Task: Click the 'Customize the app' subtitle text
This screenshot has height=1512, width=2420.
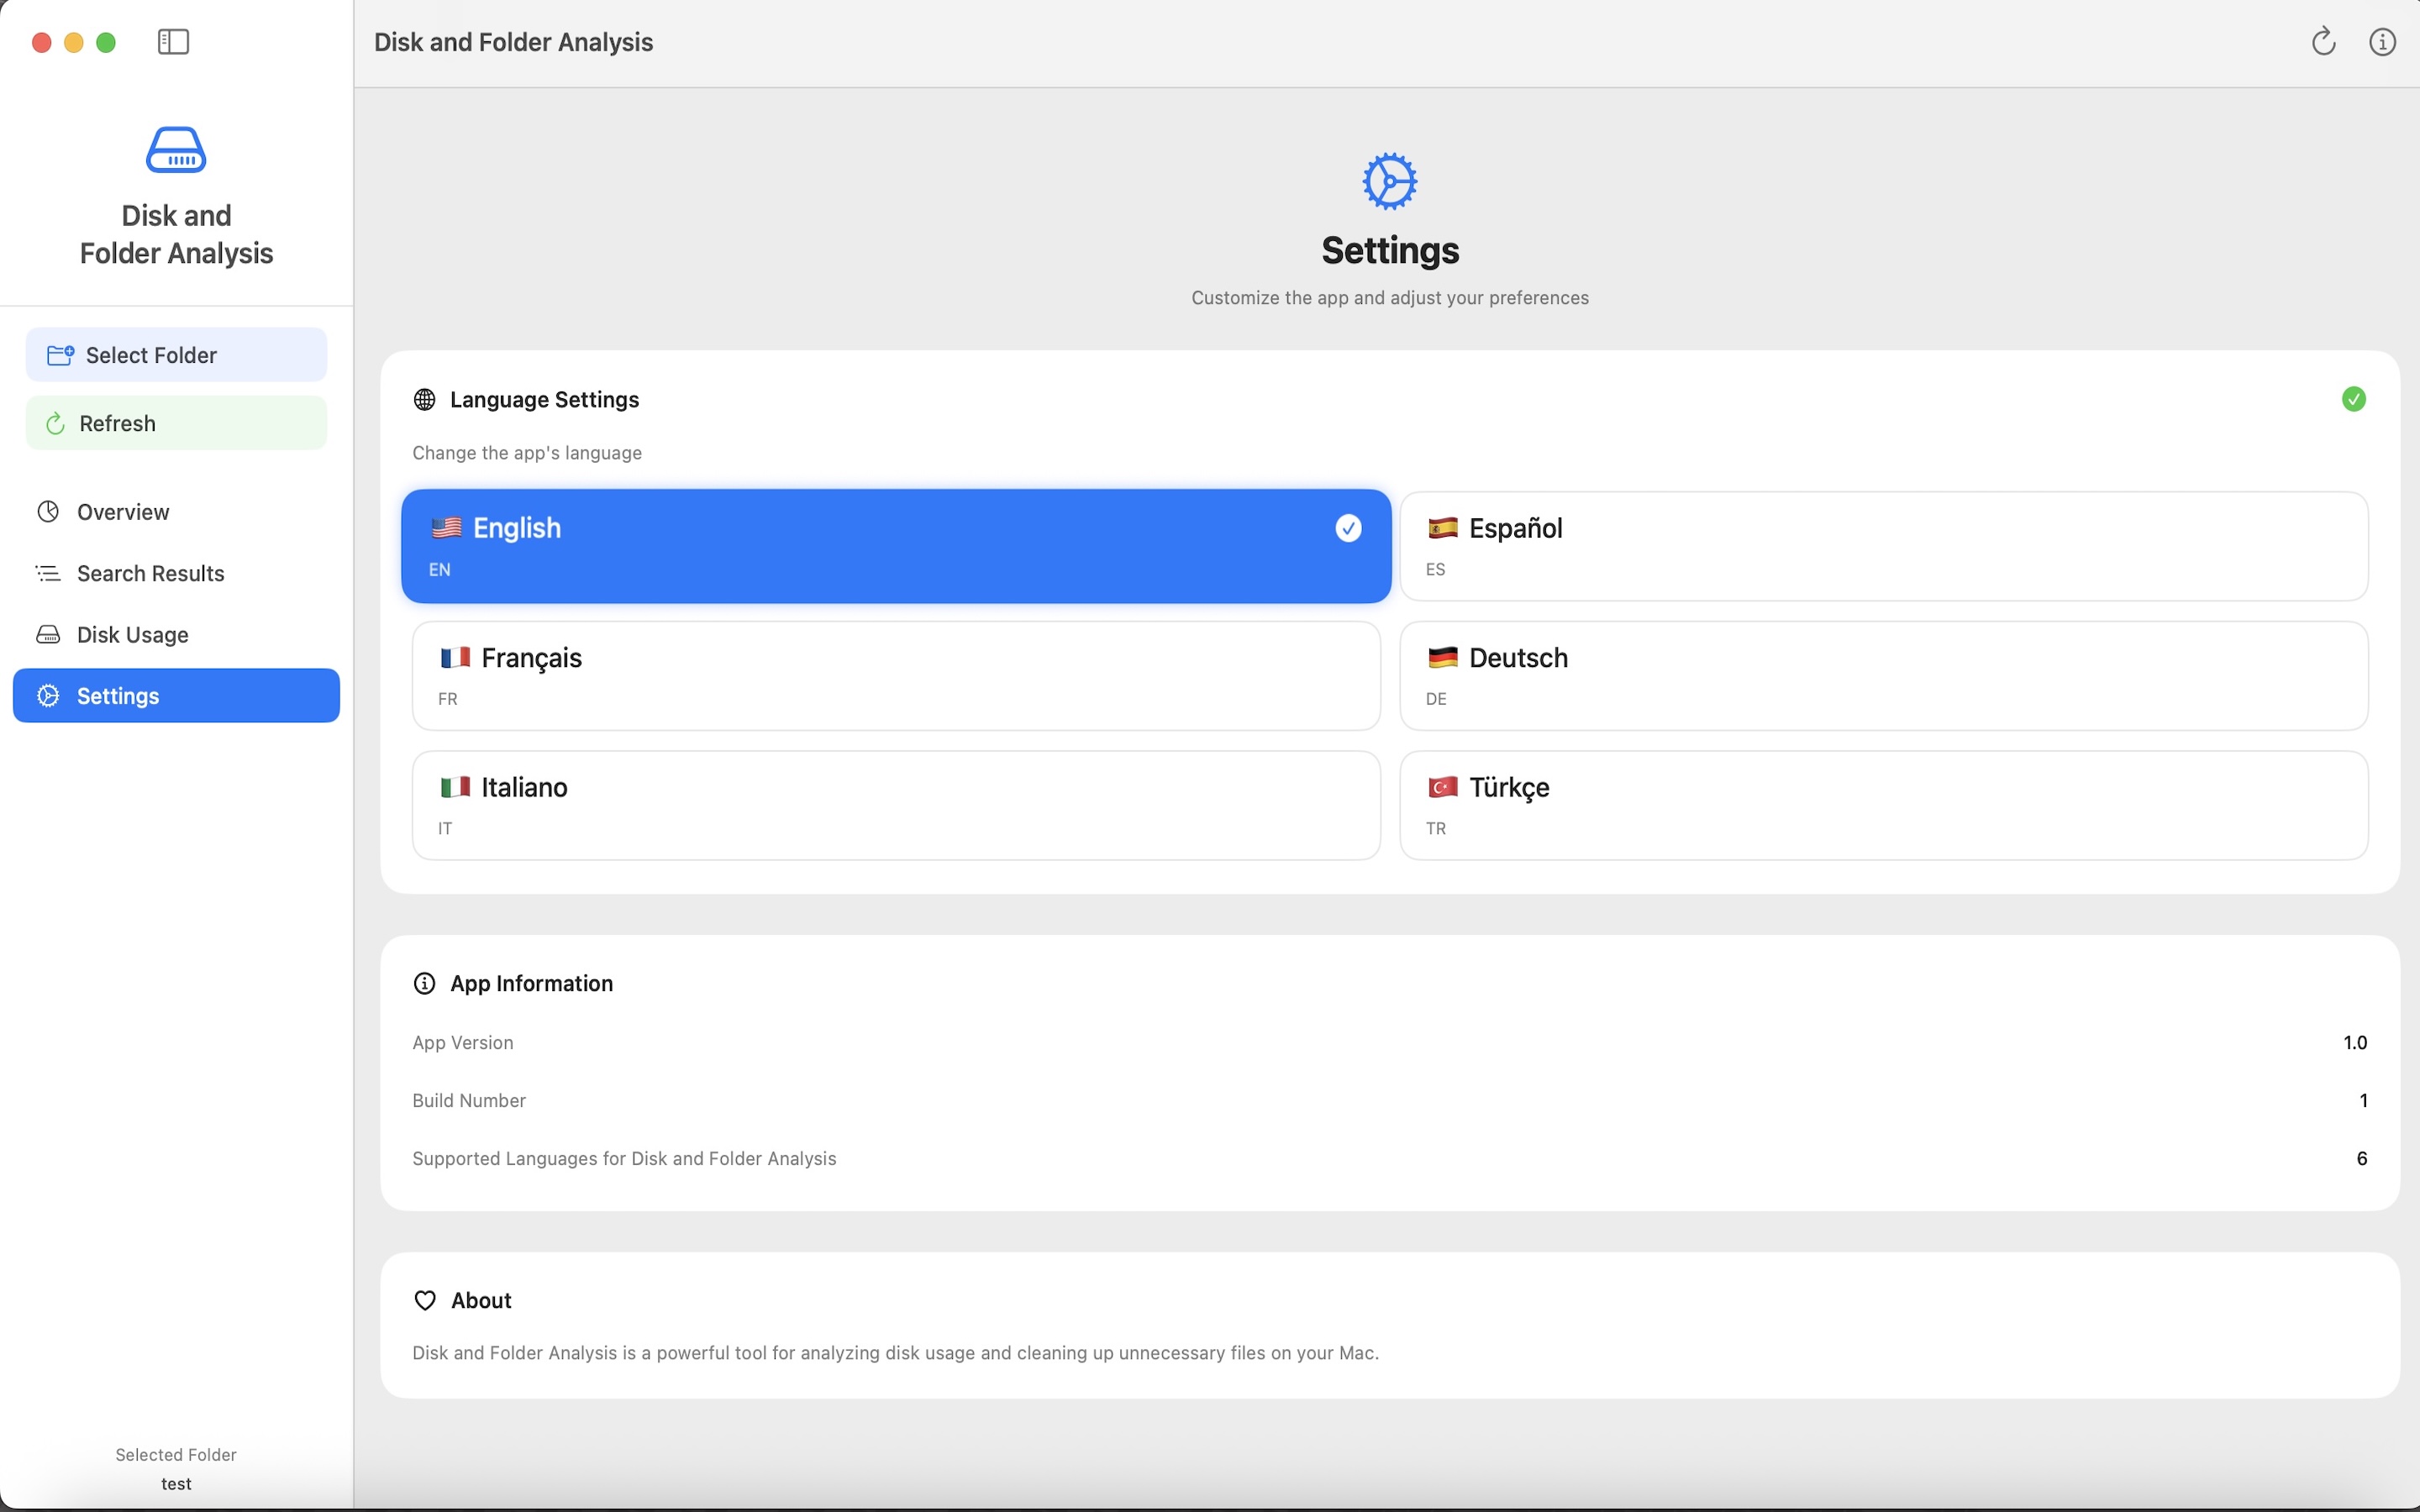Action: [x=1389, y=298]
